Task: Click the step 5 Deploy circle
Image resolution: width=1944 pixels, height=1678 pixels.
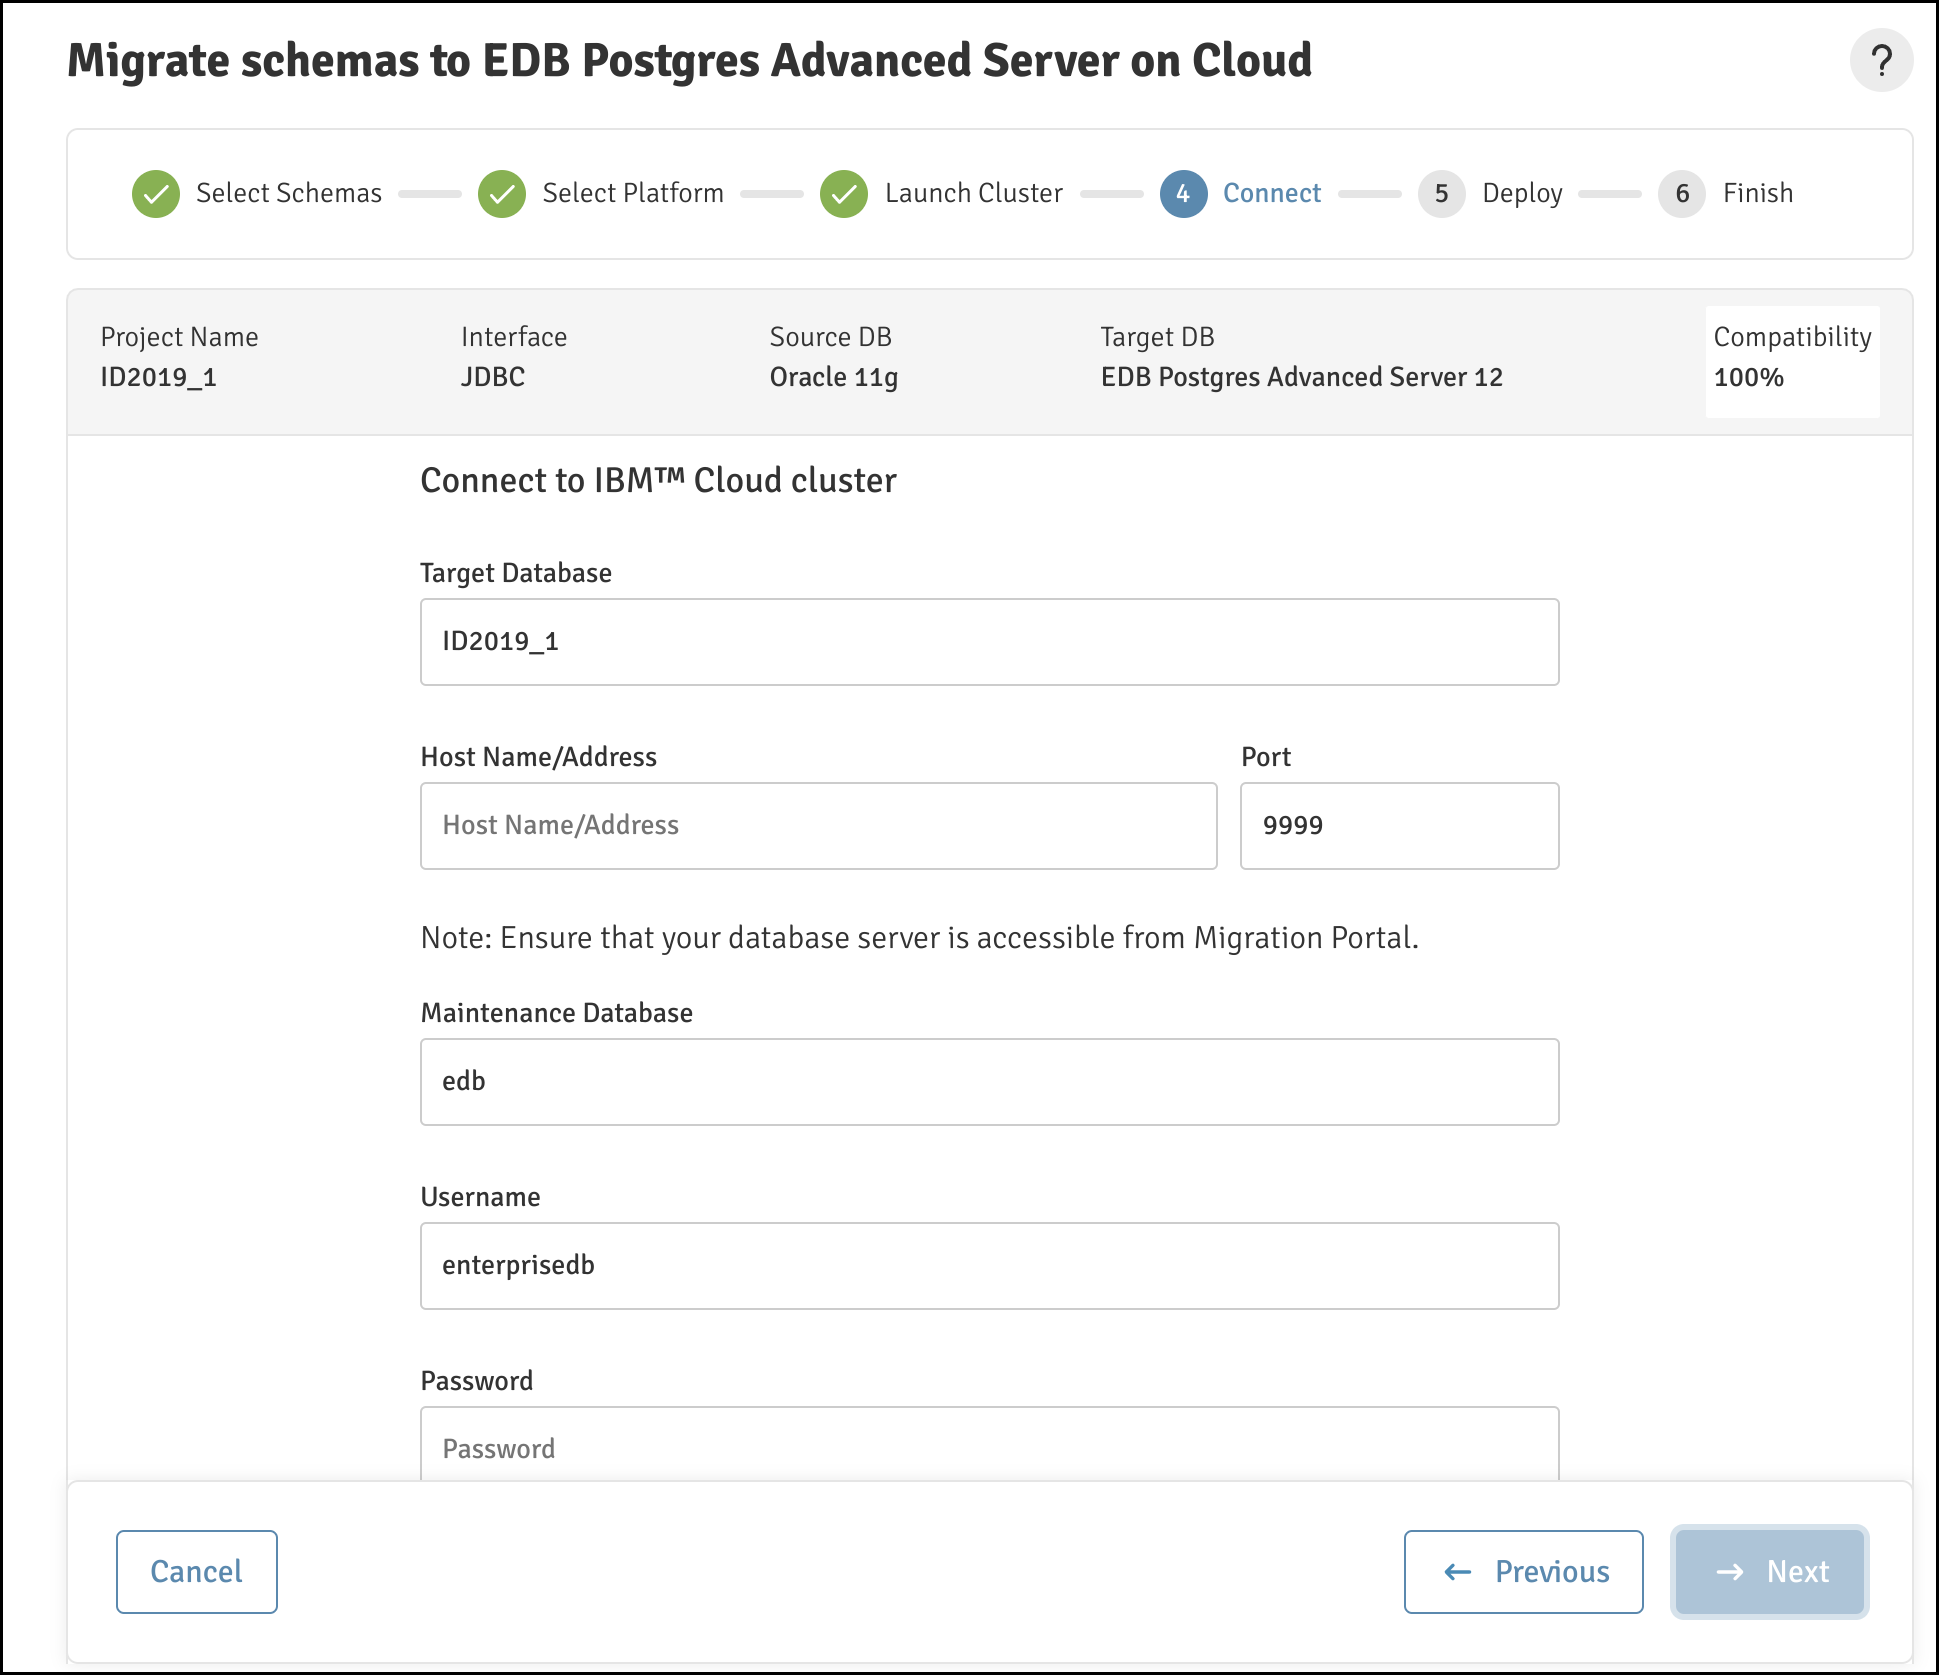Action: pos(1441,194)
